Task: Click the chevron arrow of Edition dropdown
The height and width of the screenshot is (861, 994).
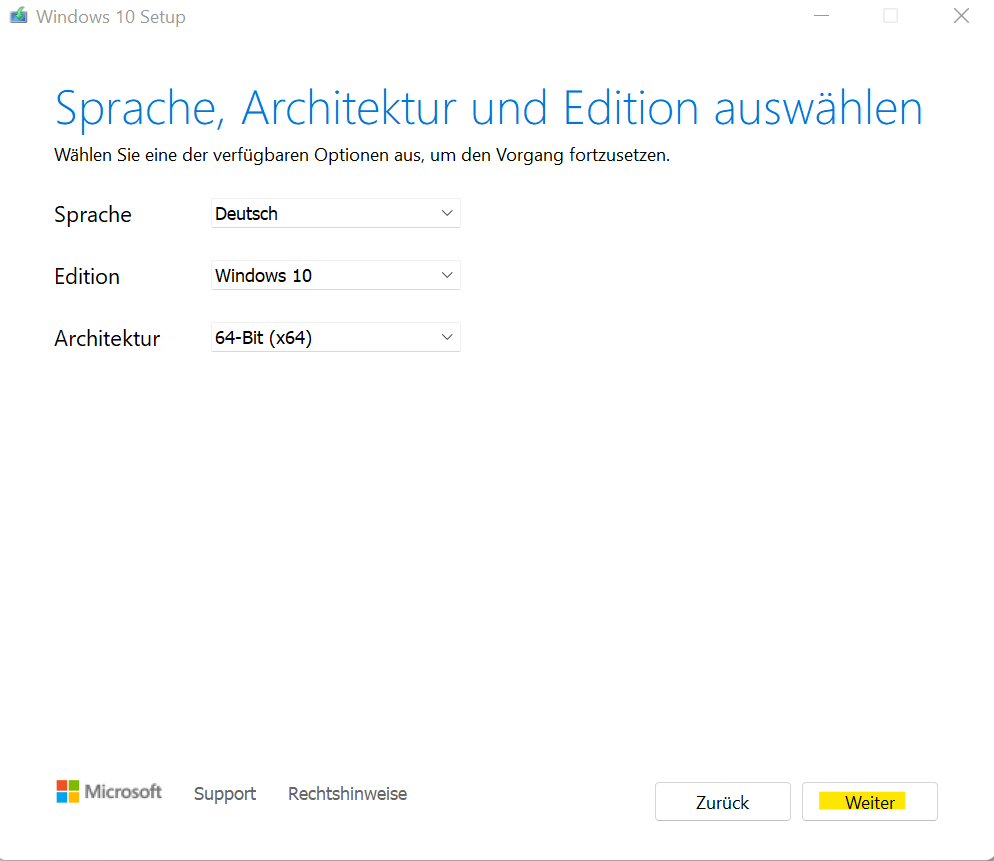Action: tap(447, 276)
